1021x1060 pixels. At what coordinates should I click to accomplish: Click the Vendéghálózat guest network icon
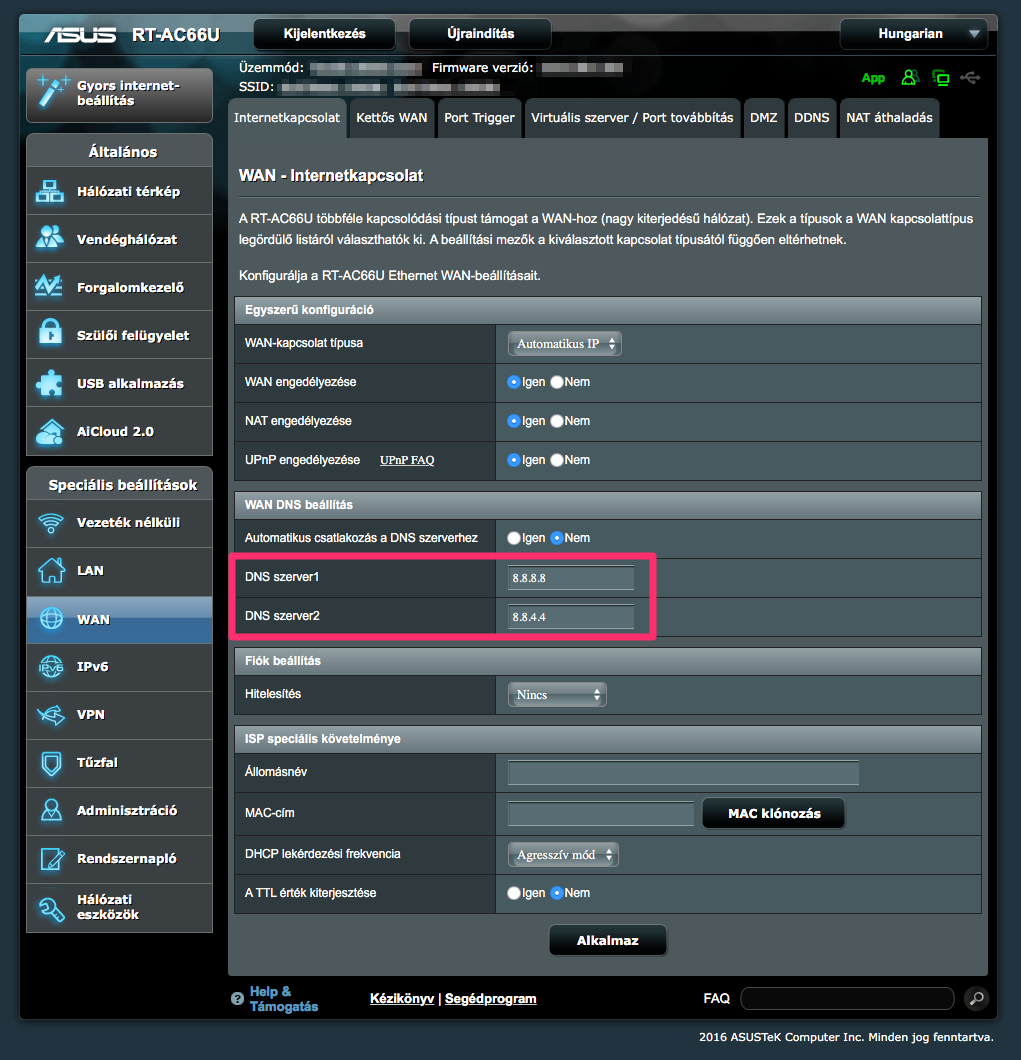[50, 239]
